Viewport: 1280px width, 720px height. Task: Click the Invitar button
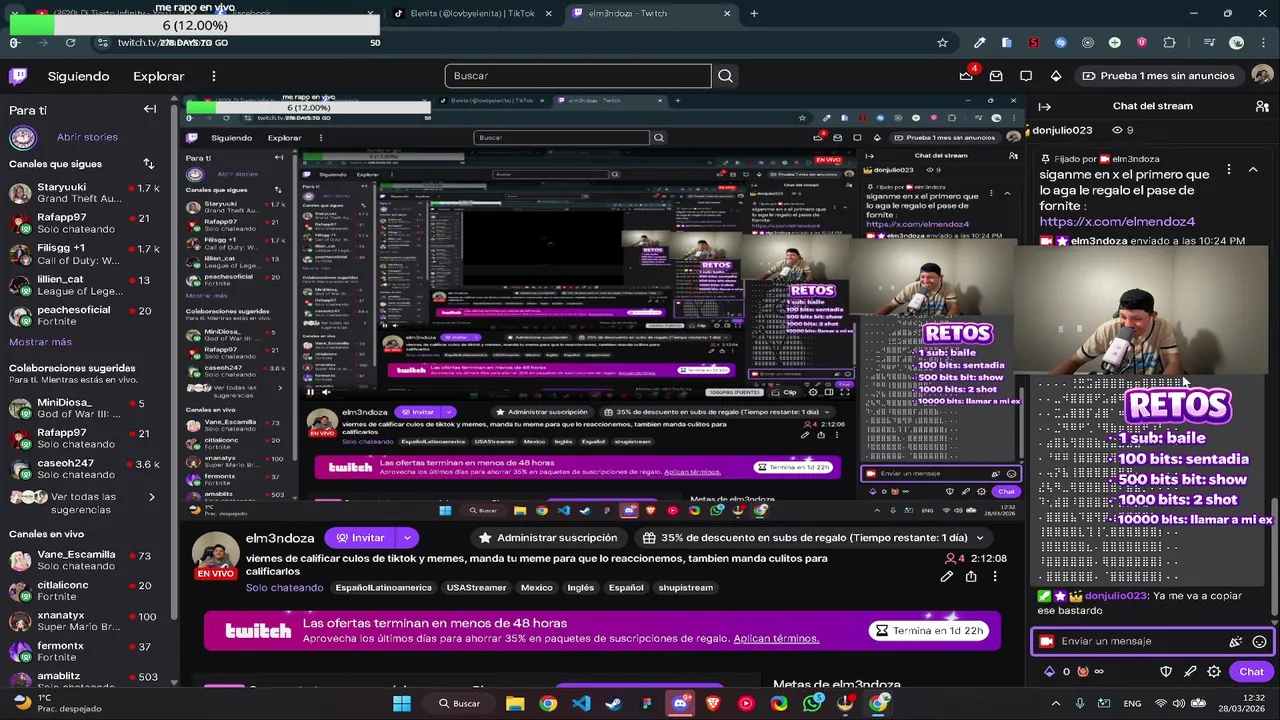point(361,538)
